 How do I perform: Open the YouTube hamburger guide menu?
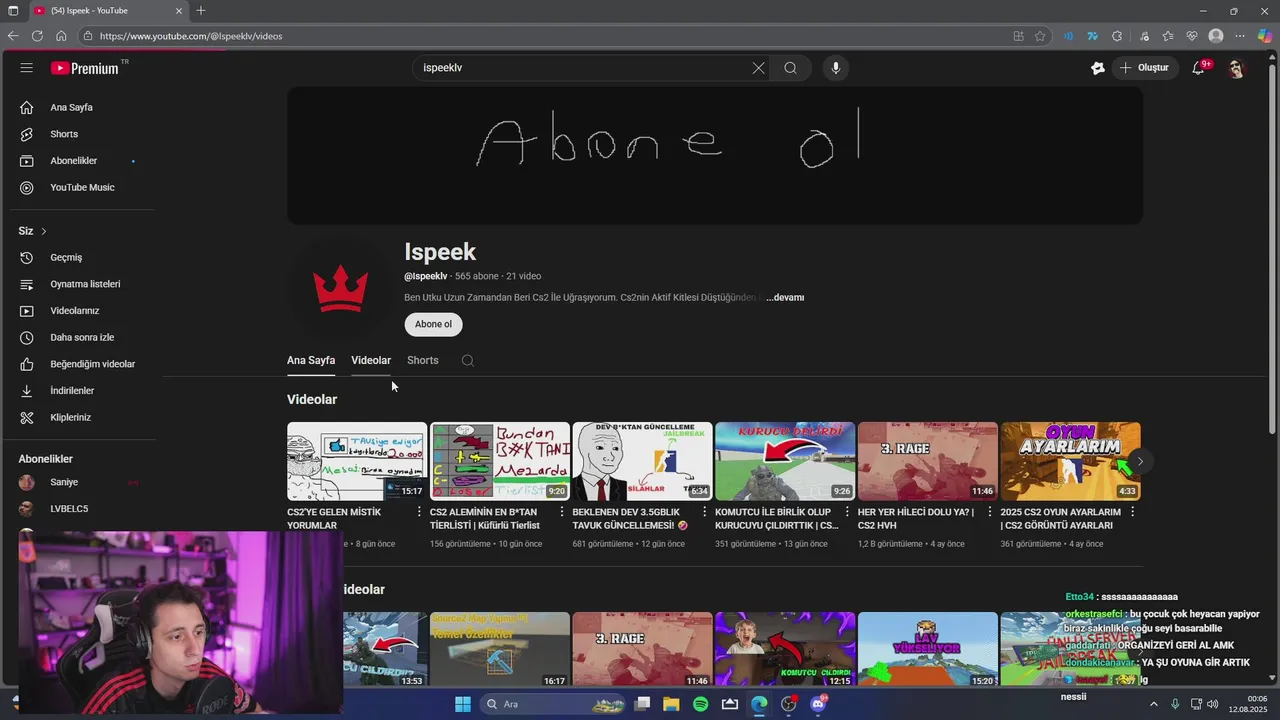coord(26,68)
